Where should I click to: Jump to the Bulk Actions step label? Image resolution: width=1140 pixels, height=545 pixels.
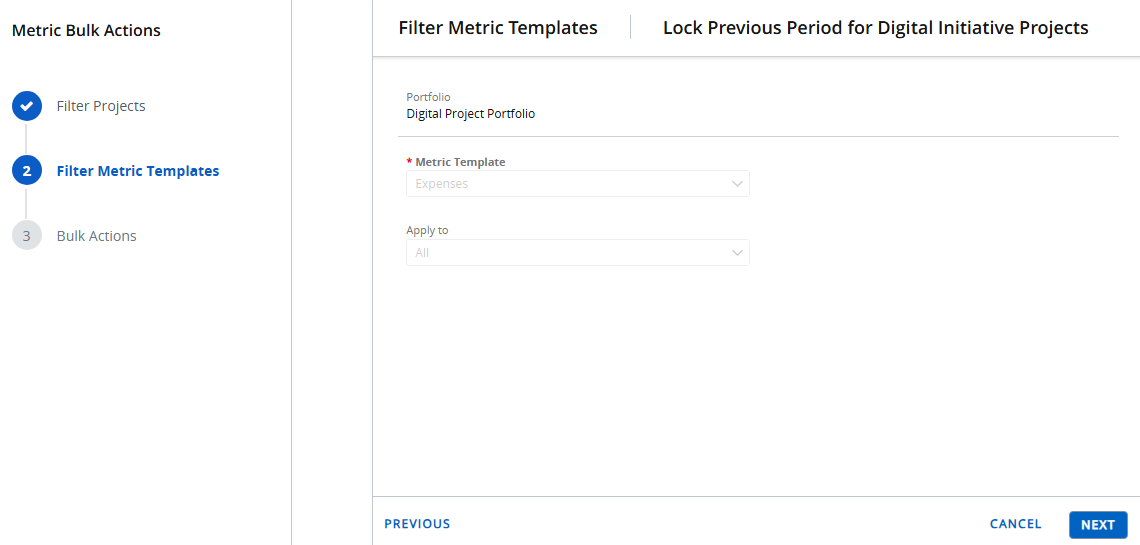pyautogui.click(x=97, y=236)
